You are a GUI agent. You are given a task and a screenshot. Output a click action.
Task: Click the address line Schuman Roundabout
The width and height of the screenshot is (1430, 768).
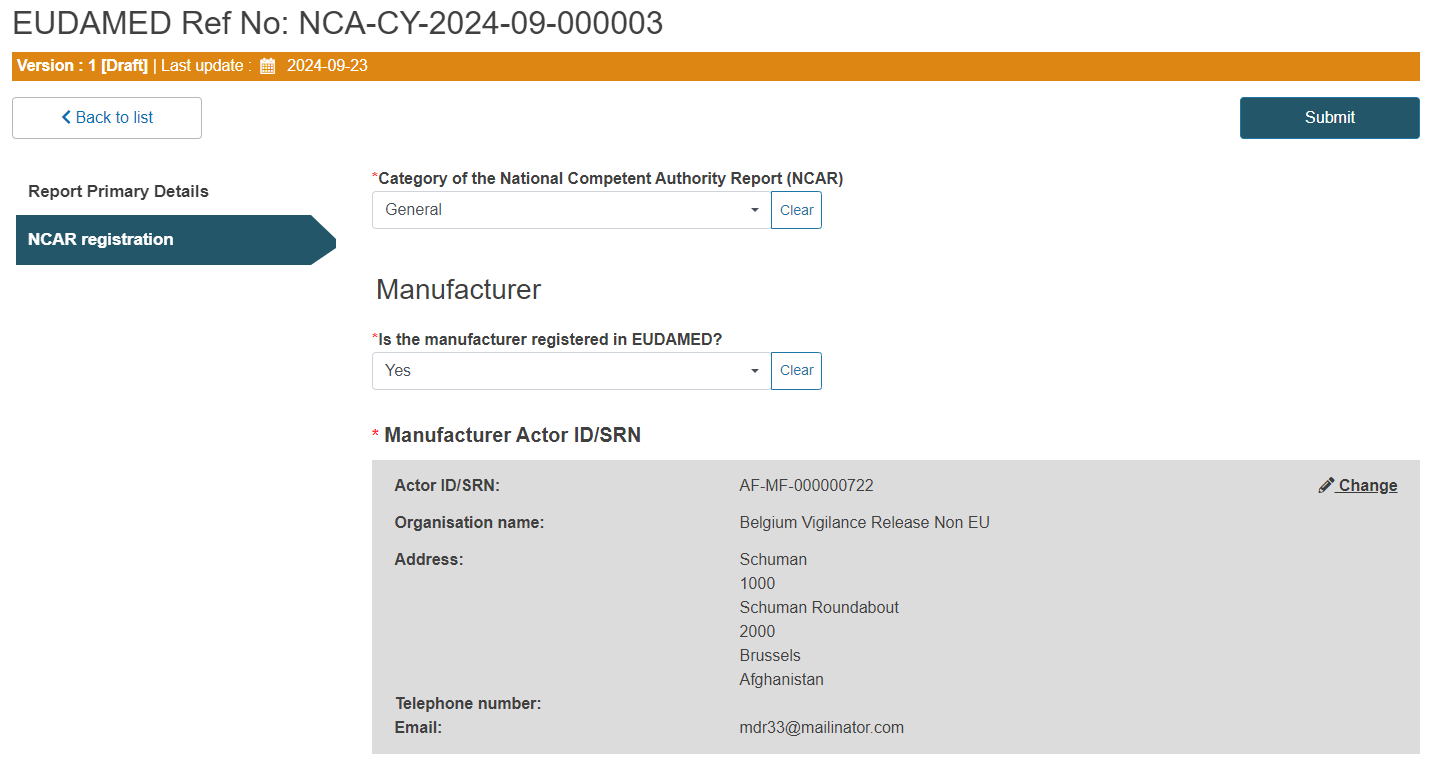pos(819,607)
